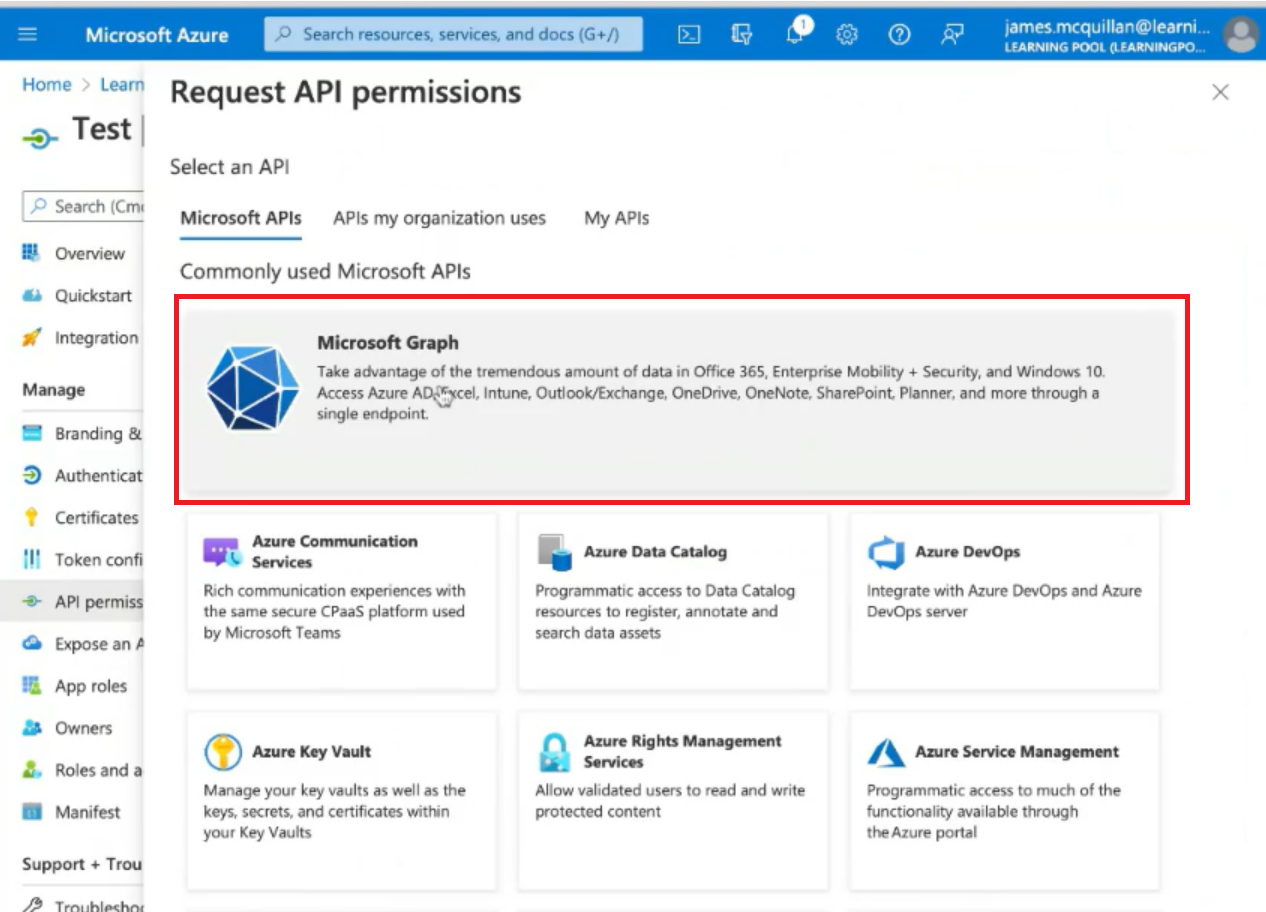
Task: Click the Integration assistant rocket icon
Action: (32, 338)
